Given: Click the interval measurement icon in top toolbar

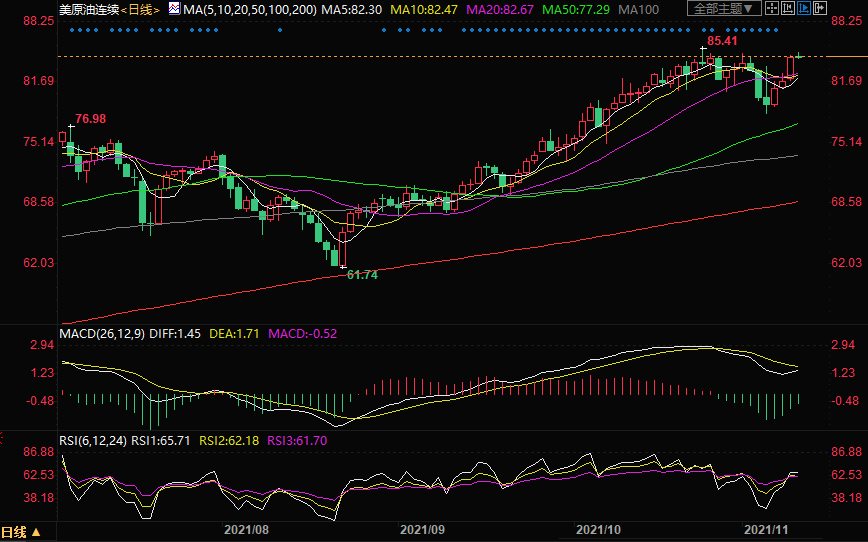Looking at the screenshot, I should 788,8.
